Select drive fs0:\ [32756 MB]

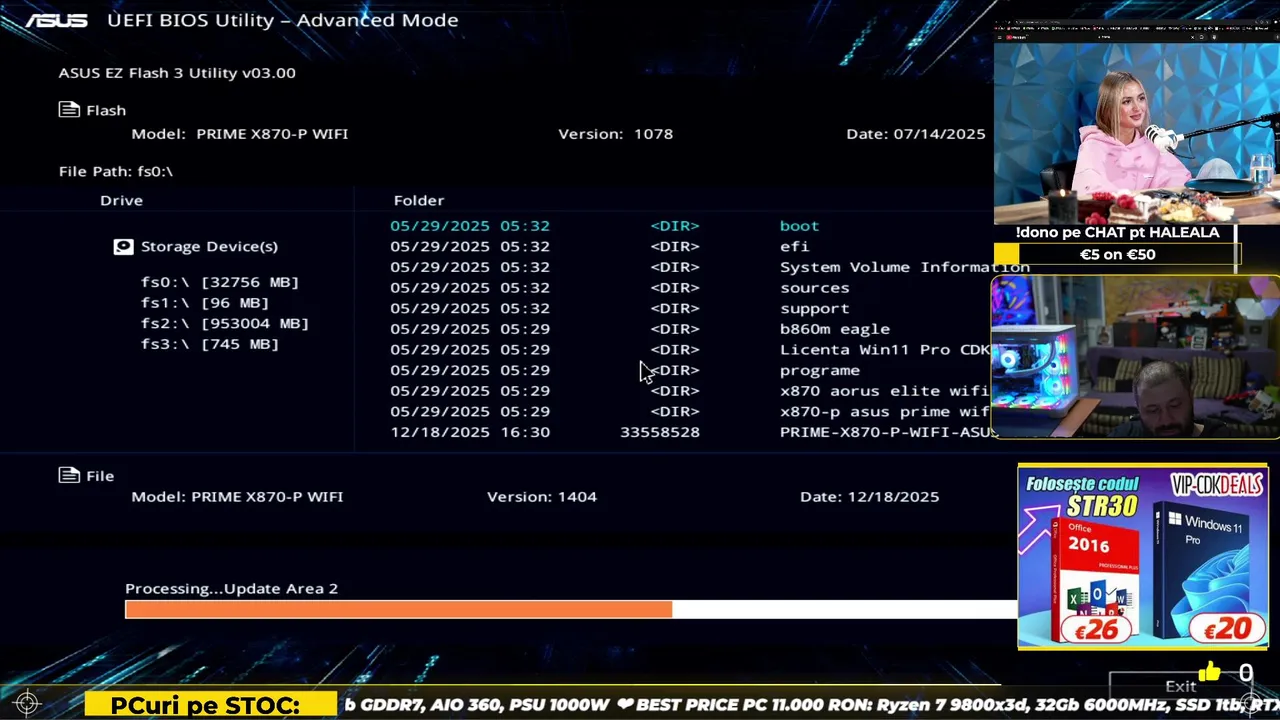pyautogui.click(x=220, y=282)
